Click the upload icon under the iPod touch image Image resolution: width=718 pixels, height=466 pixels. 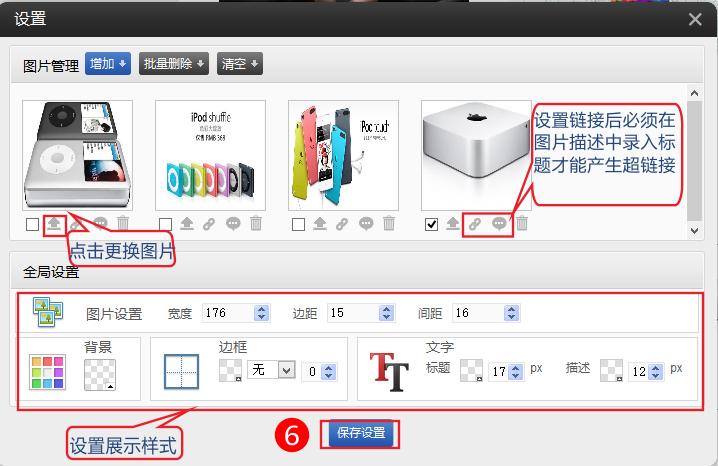(x=319, y=224)
